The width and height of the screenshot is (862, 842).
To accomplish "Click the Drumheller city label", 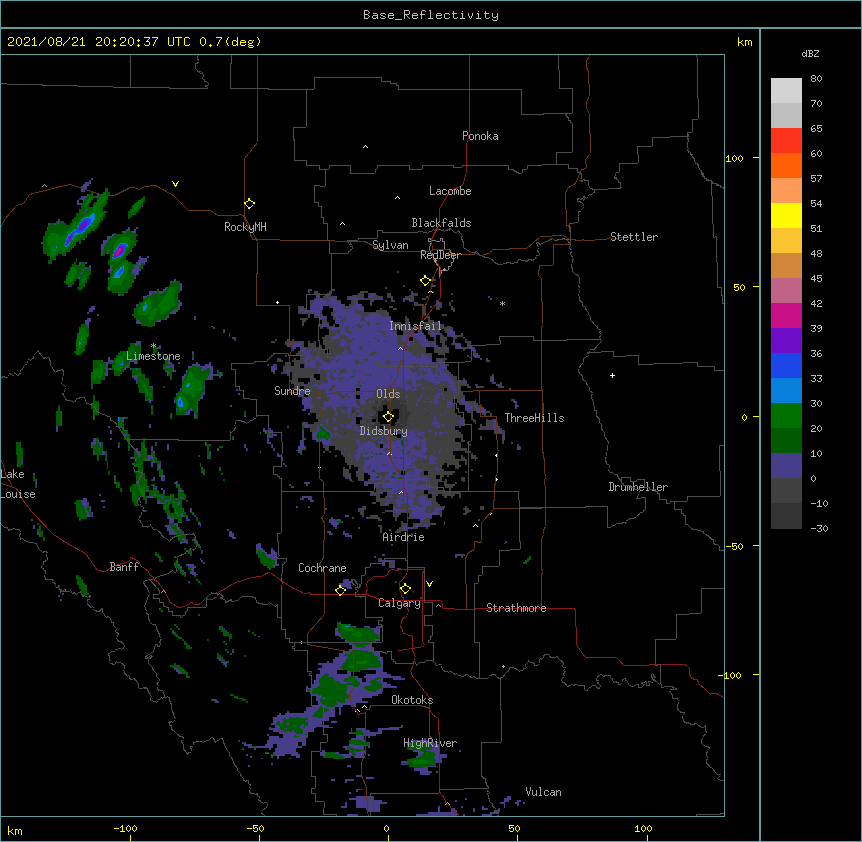I will click(638, 487).
